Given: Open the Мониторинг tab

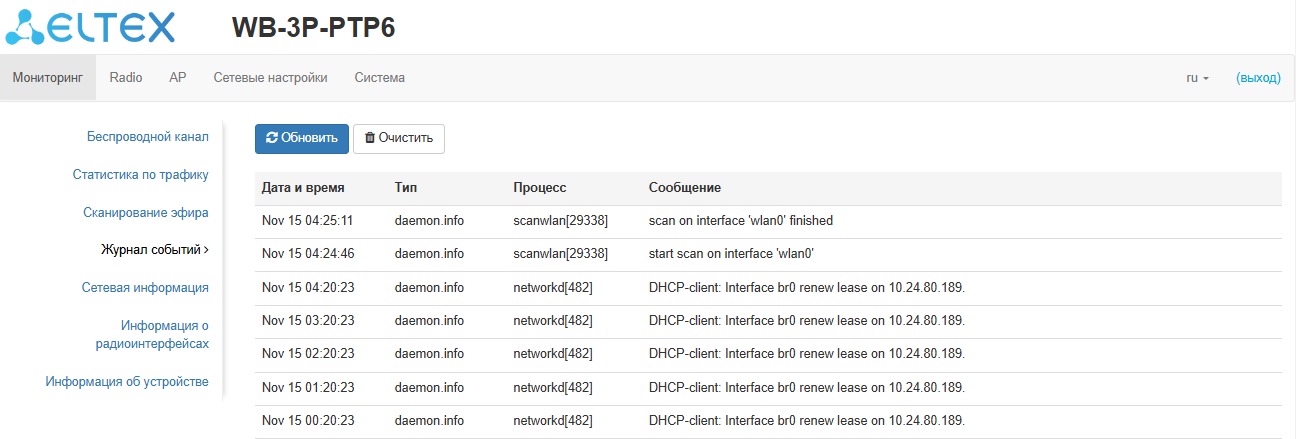Looking at the screenshot, I should click(48, 78).
